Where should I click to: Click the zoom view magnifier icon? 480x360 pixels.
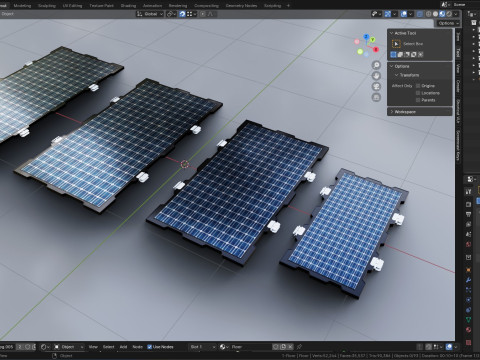coord(376,65)
